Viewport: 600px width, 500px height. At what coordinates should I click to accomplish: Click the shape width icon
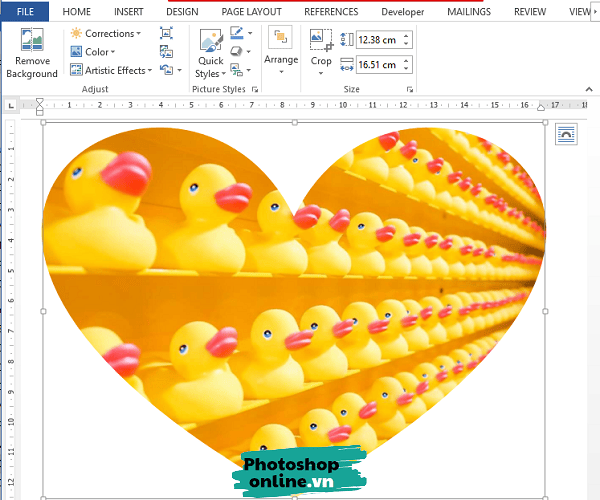point(347,64)
